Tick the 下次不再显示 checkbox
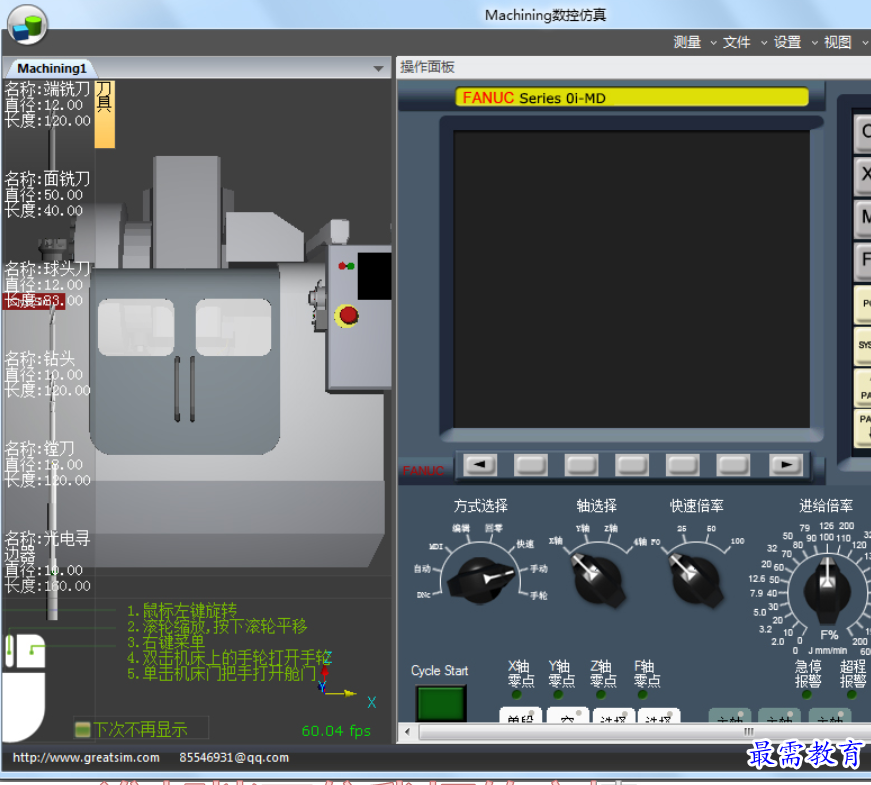 pyautogui.click(x=82, y=729)
